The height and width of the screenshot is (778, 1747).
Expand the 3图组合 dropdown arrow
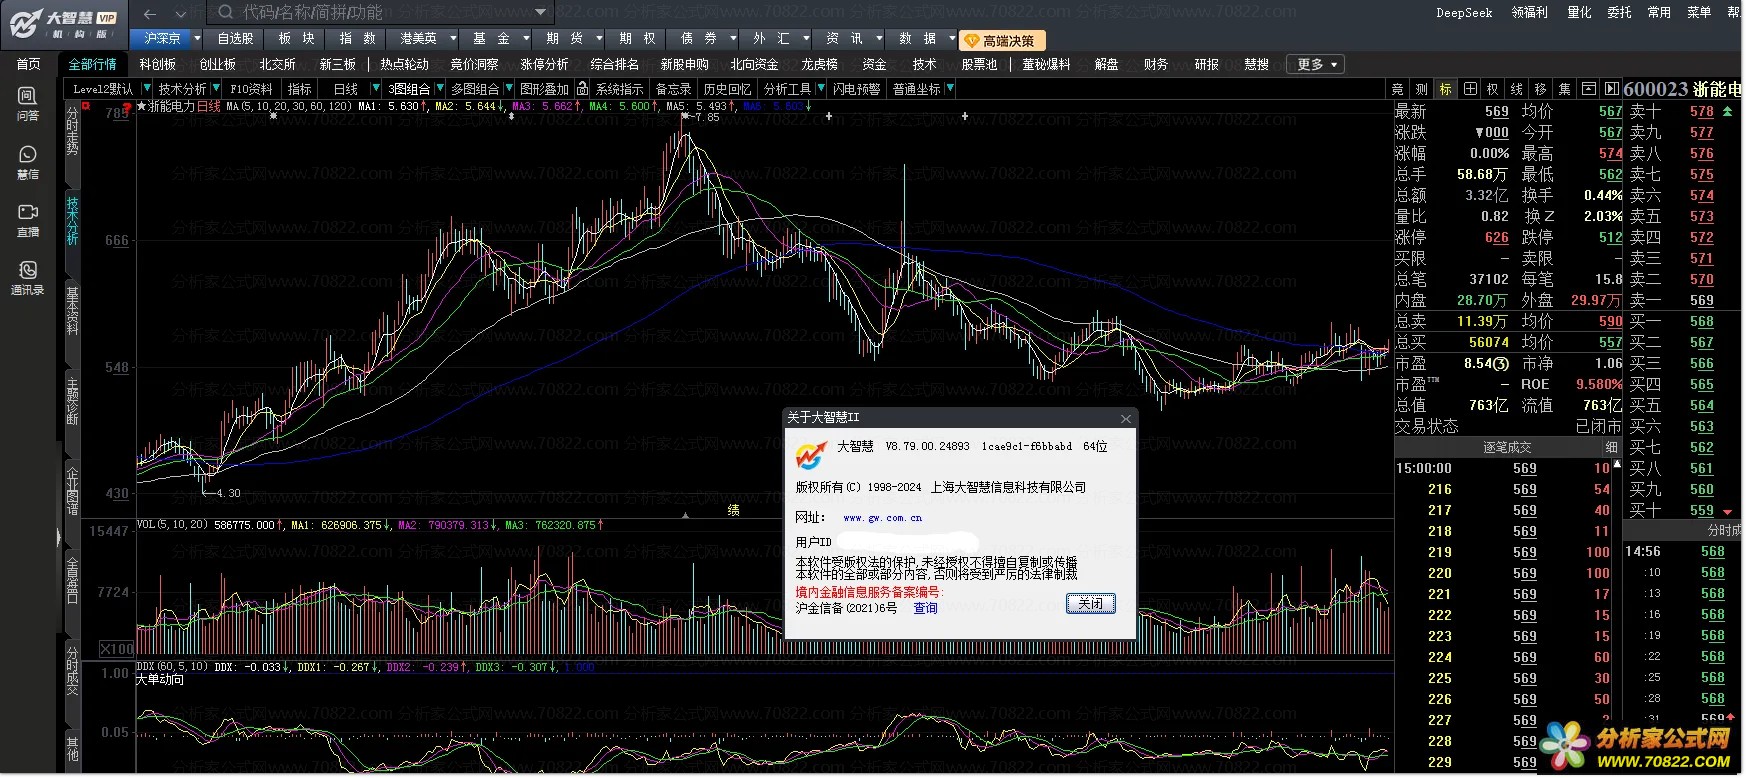tap(438, 89)
